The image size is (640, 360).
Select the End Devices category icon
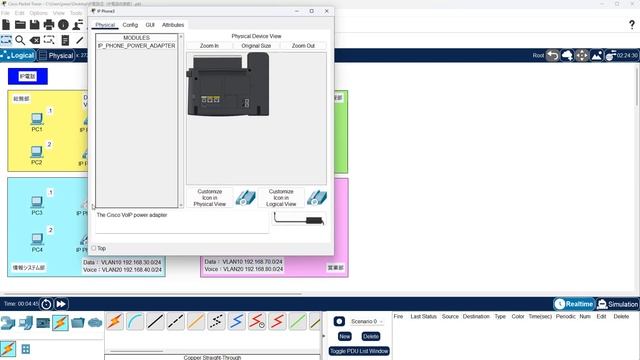(x=25, y=323)
